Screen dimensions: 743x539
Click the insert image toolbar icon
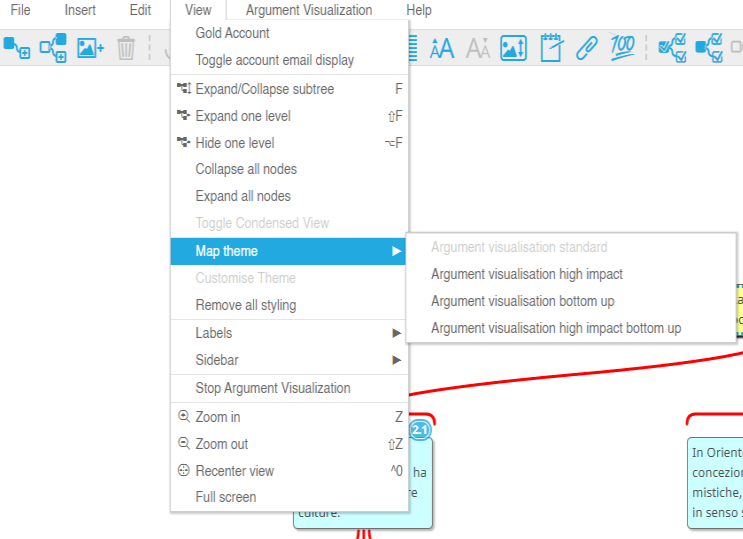(x=90, y=47)
